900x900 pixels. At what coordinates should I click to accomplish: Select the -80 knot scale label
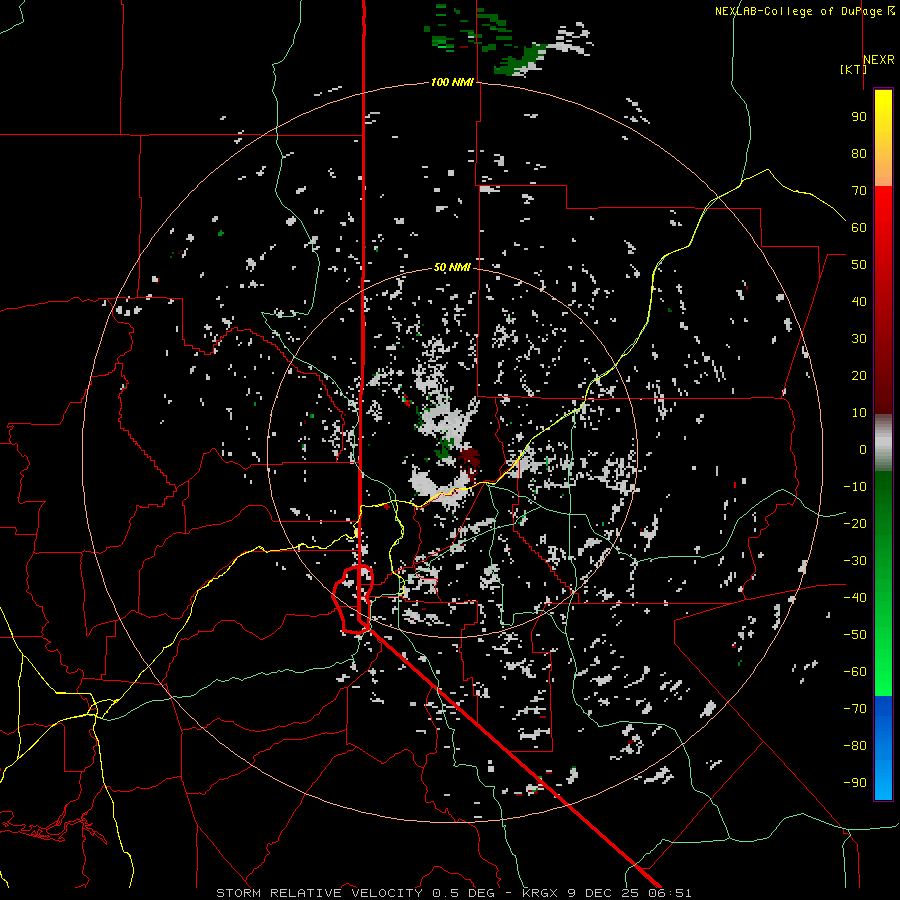point(855,746)
